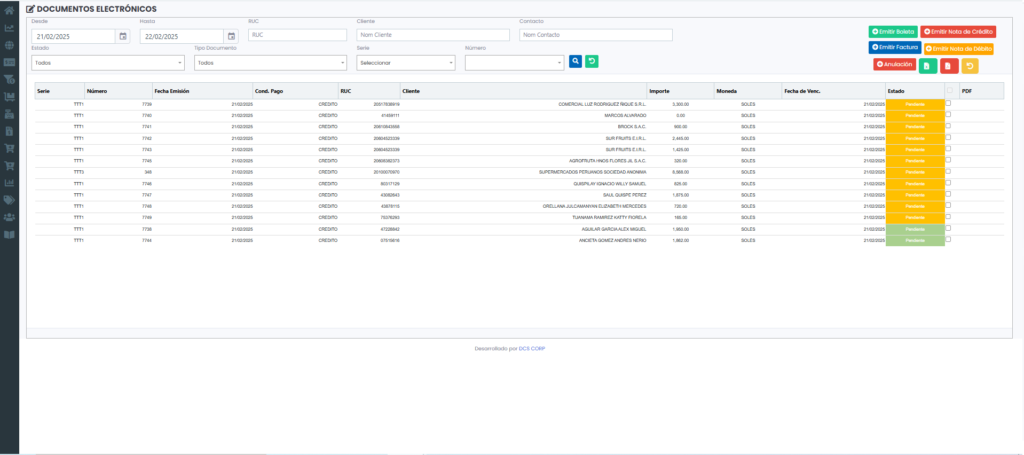This screenshot has height=455, width=1024.
Task: Open the Hasta date calendar picker
Action: click(231, 36)
